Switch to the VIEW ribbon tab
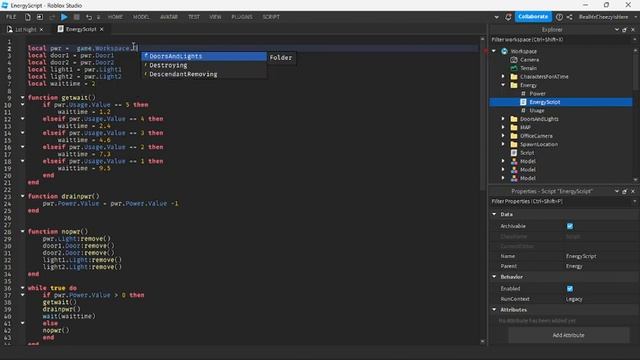The width and height of the screenshot is (640, 360). coord(215,17)
